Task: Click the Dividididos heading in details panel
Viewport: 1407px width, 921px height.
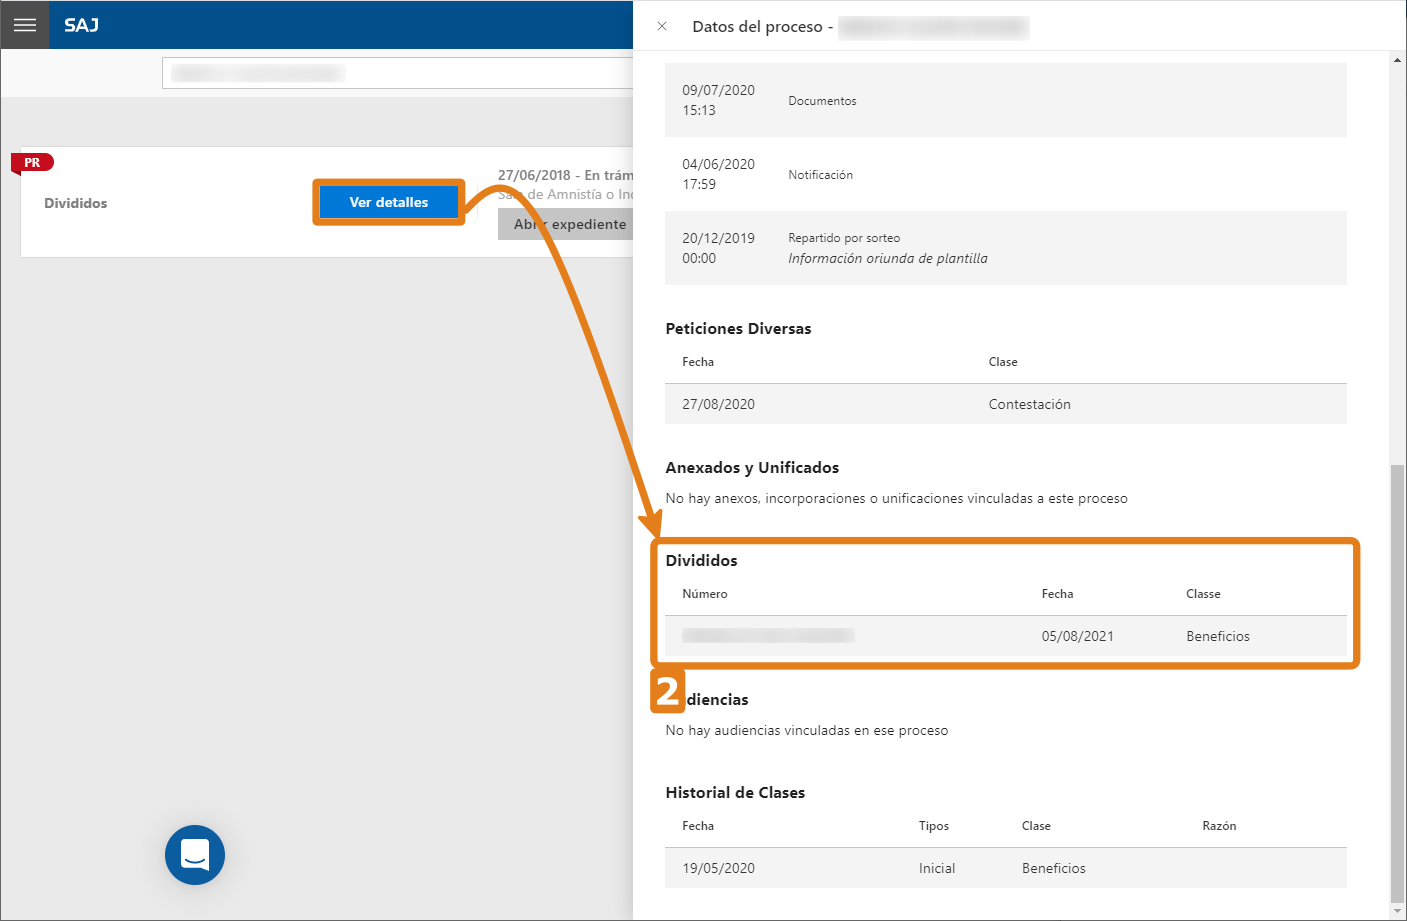Action: click(701, 560)
